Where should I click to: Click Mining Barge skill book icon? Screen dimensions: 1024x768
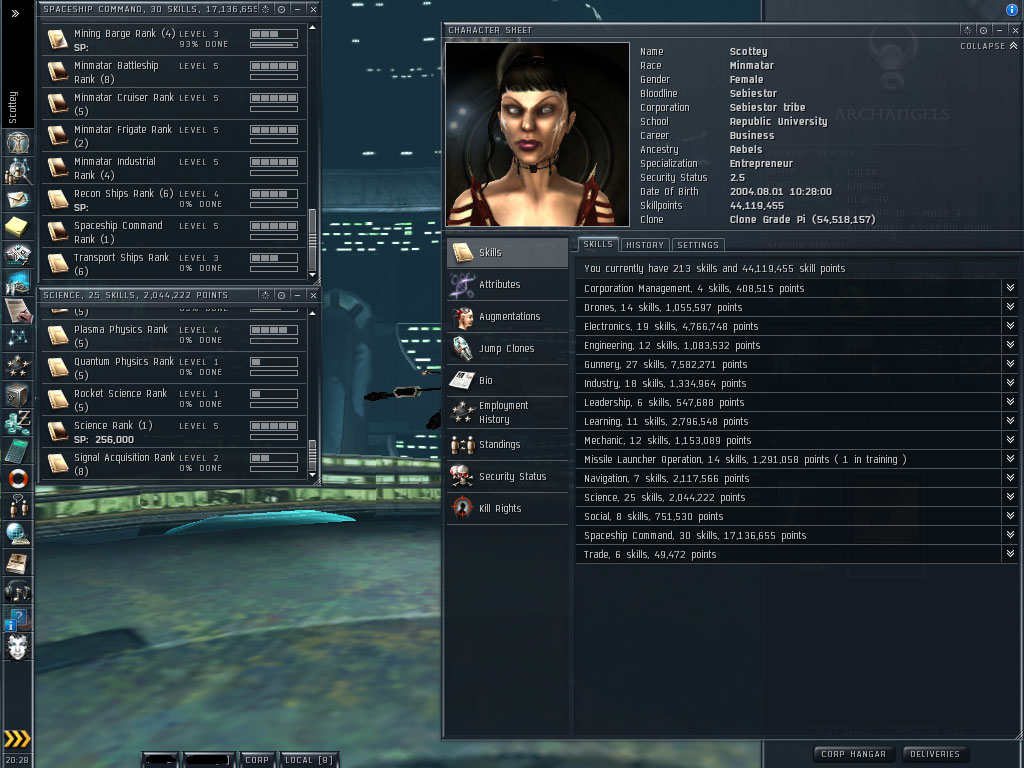click(x=58, y=39)
